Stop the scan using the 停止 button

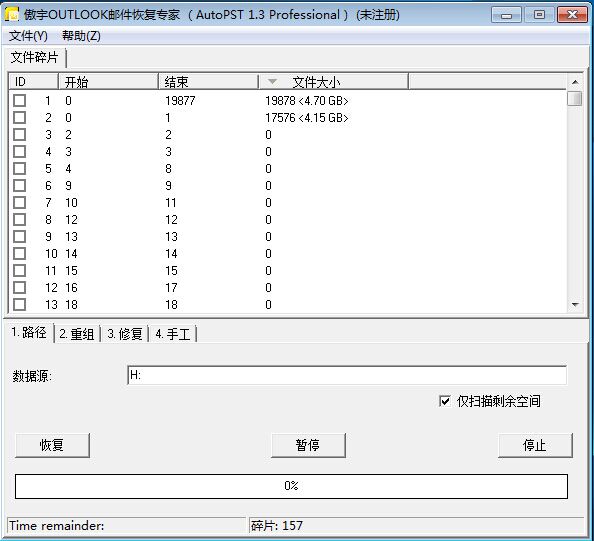(535, 445)
